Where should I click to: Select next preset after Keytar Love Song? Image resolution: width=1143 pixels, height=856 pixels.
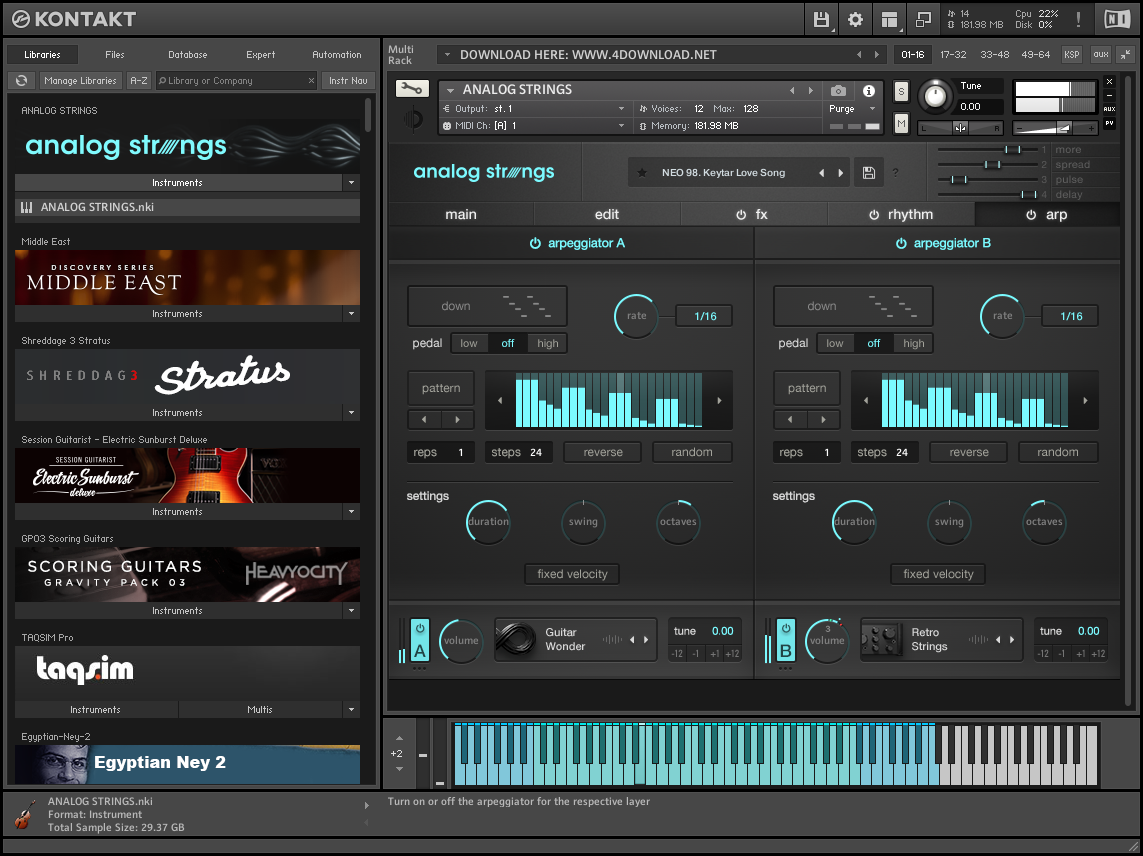click(x=840, y=173)
